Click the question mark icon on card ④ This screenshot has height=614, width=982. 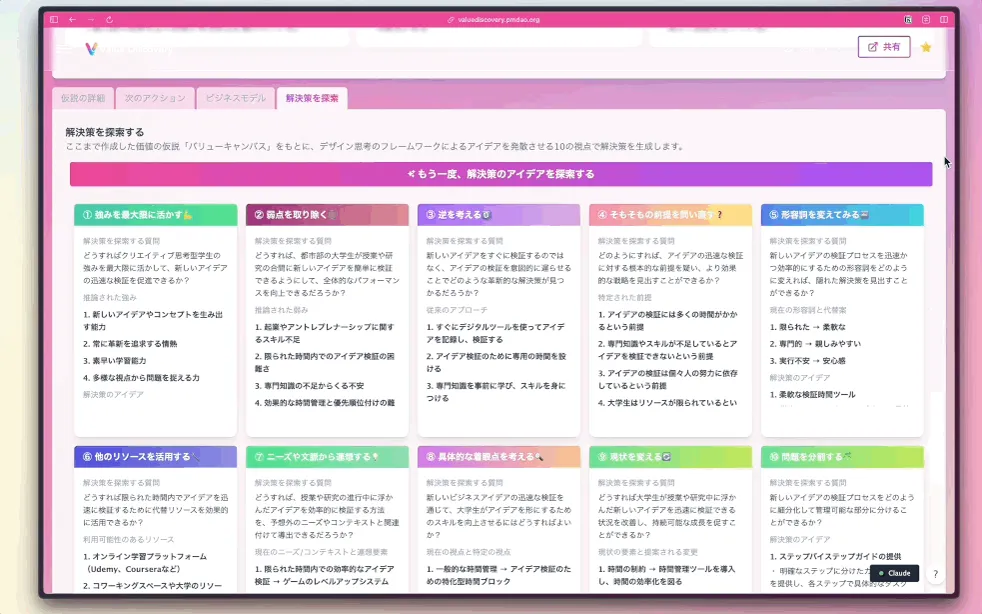tap(720, 215)
